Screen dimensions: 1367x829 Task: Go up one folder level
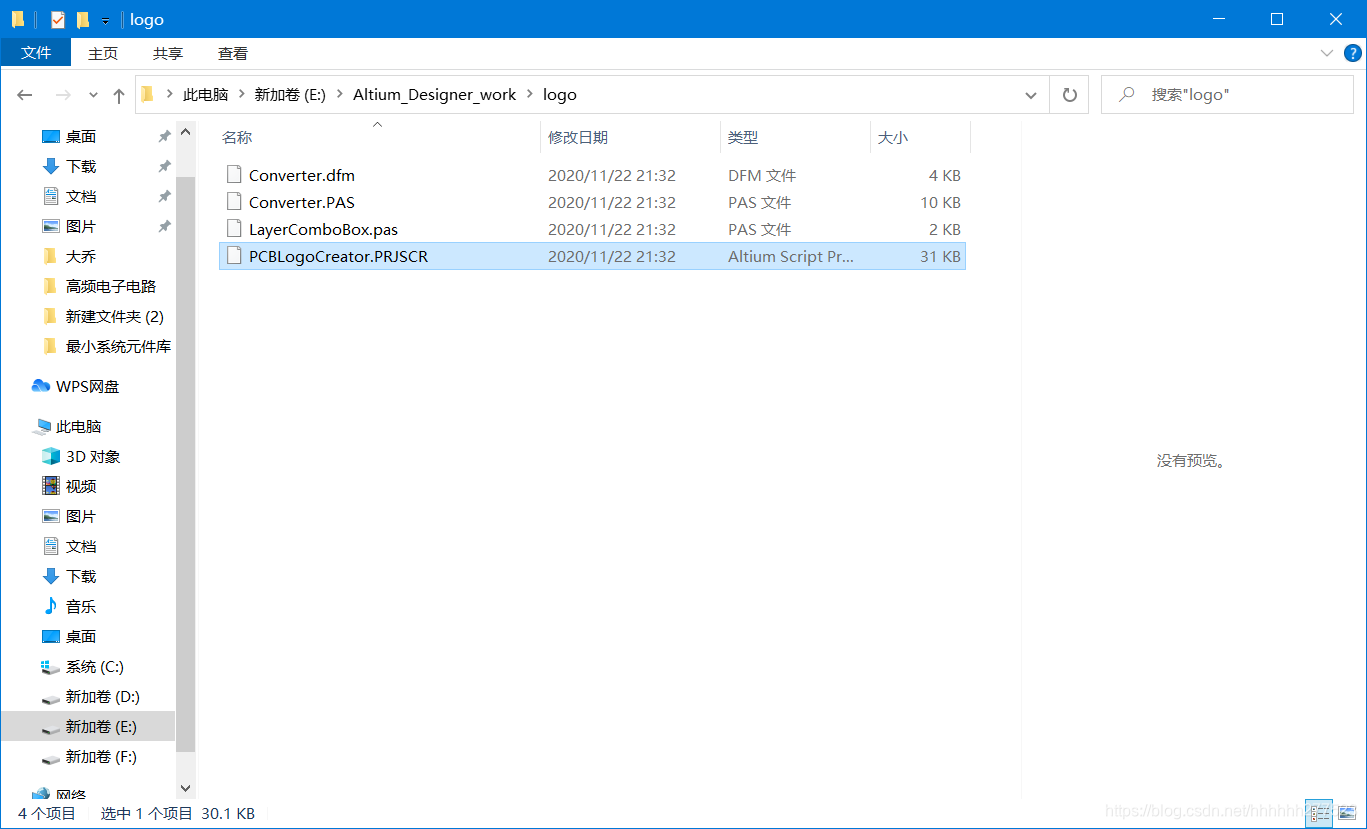pyautogui.click(x=119, y=95)
